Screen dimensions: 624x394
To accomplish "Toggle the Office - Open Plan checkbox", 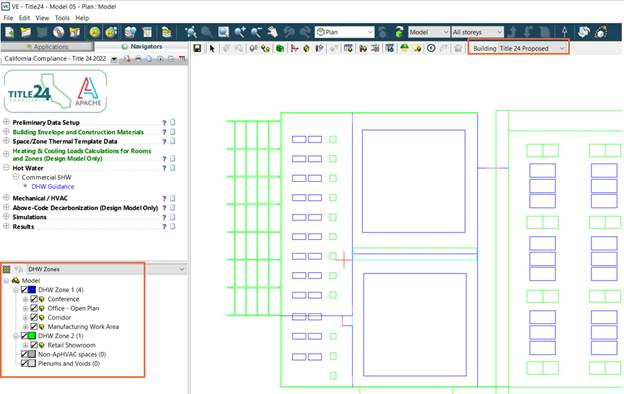I will [34, 308].
